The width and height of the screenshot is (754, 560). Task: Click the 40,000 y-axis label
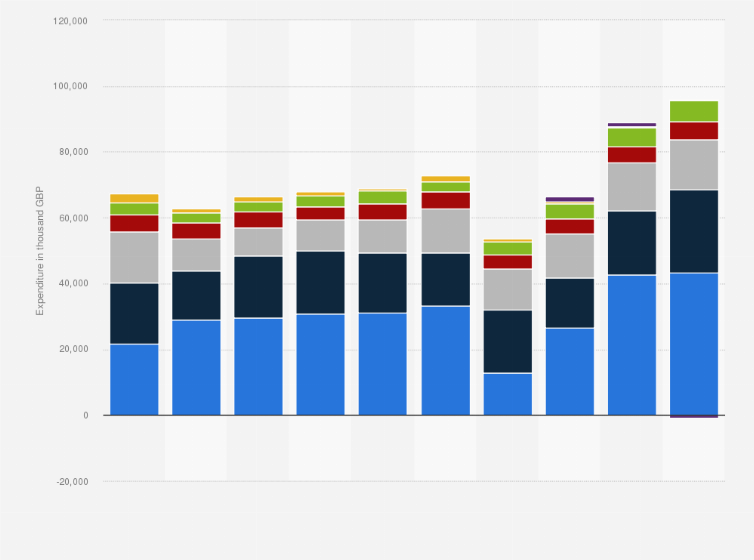pyautogui.click(x=74, y=283)
